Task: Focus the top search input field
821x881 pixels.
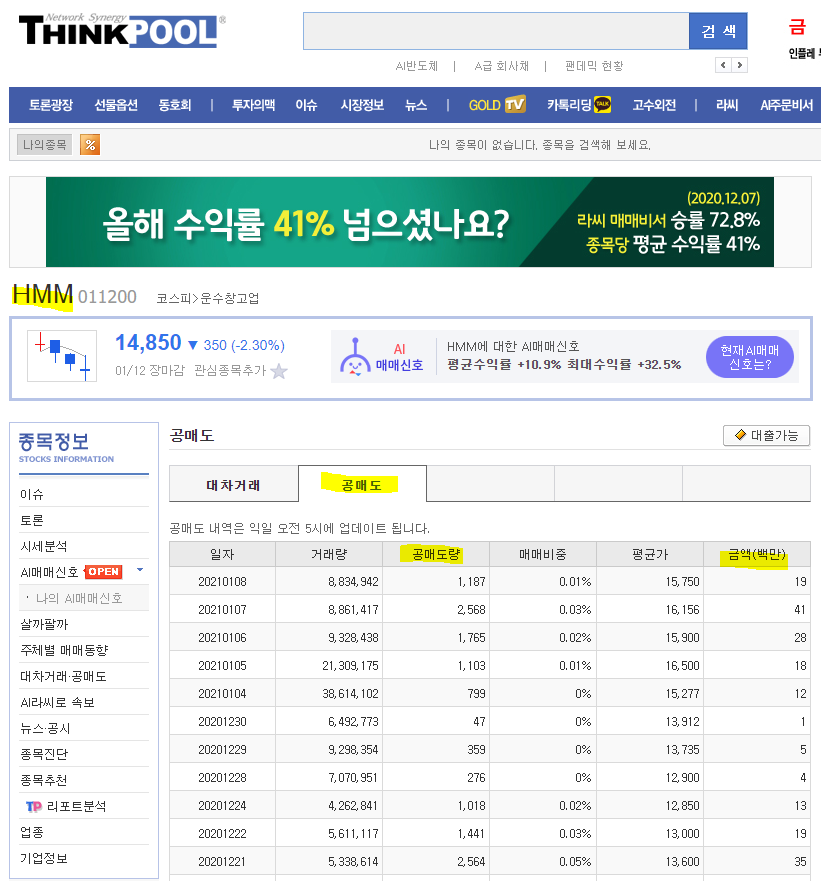Action: pos(496,31)
